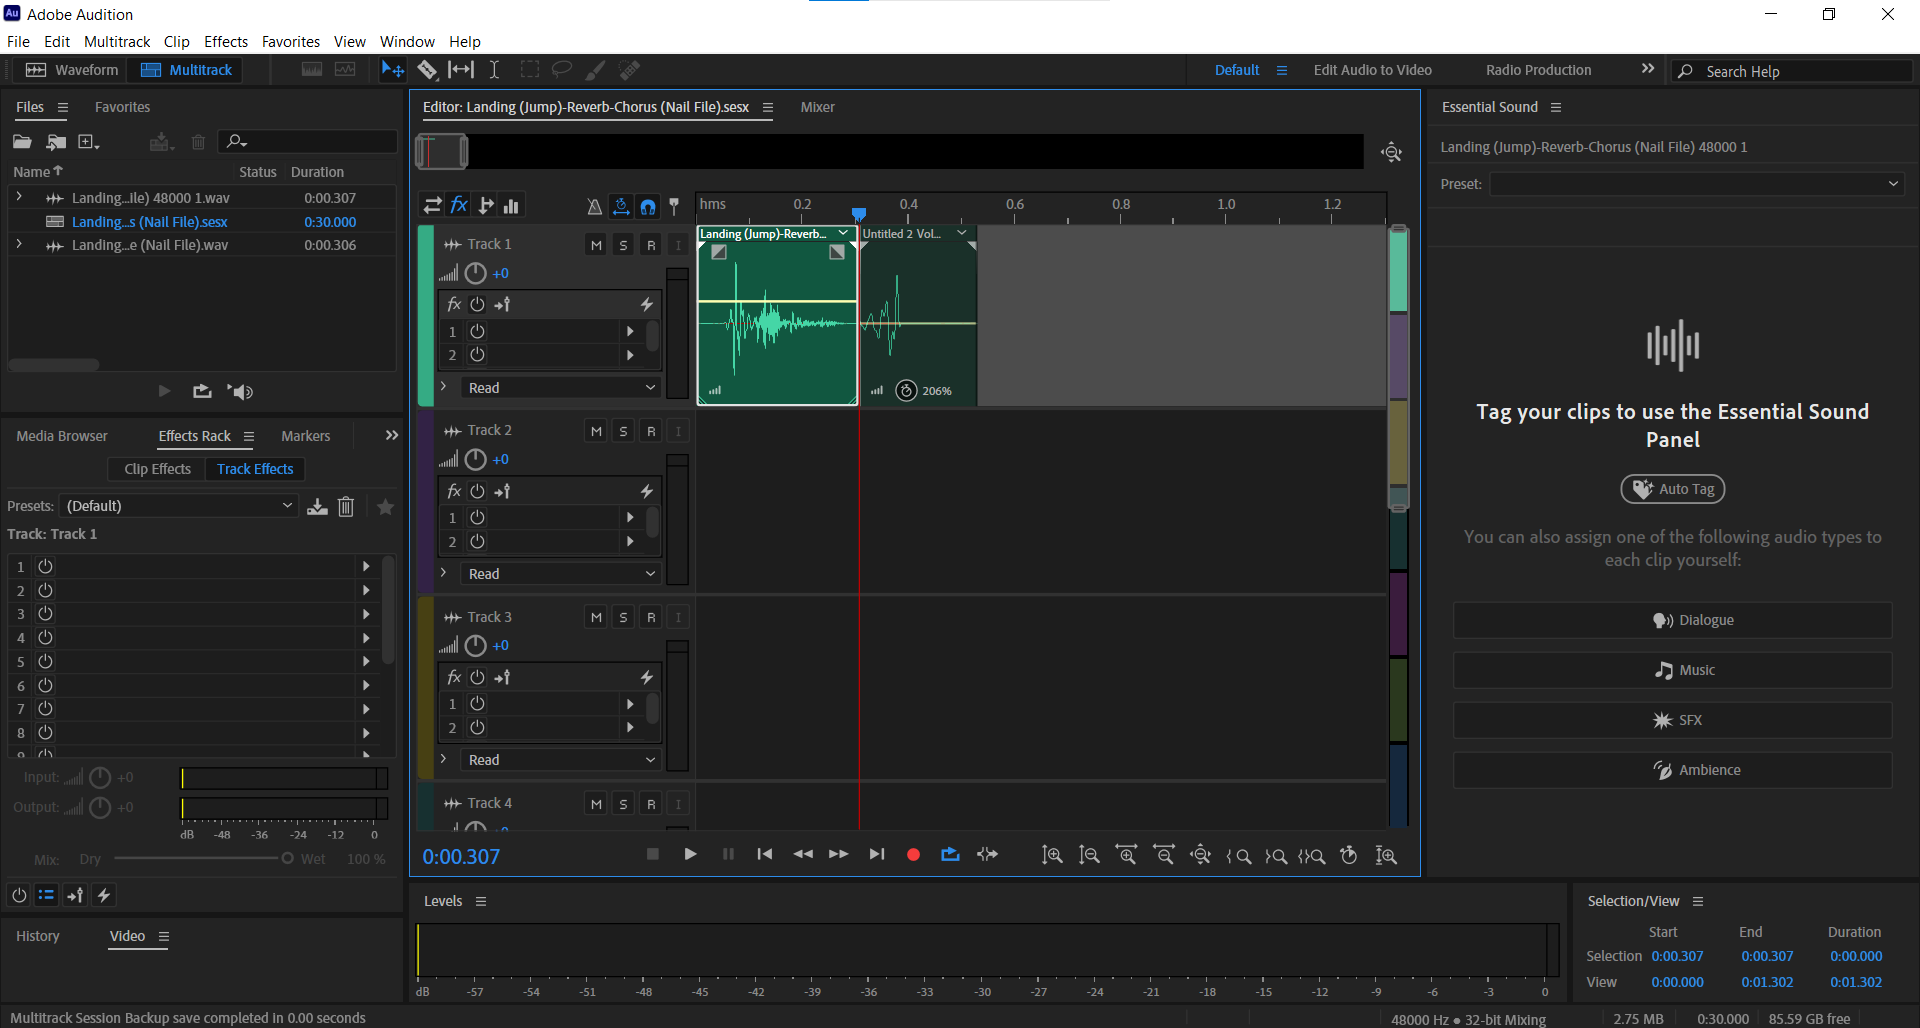This screenshot has width=1920, height=1028.
Task: Toggle effects rack main power button
Action: 19,895
